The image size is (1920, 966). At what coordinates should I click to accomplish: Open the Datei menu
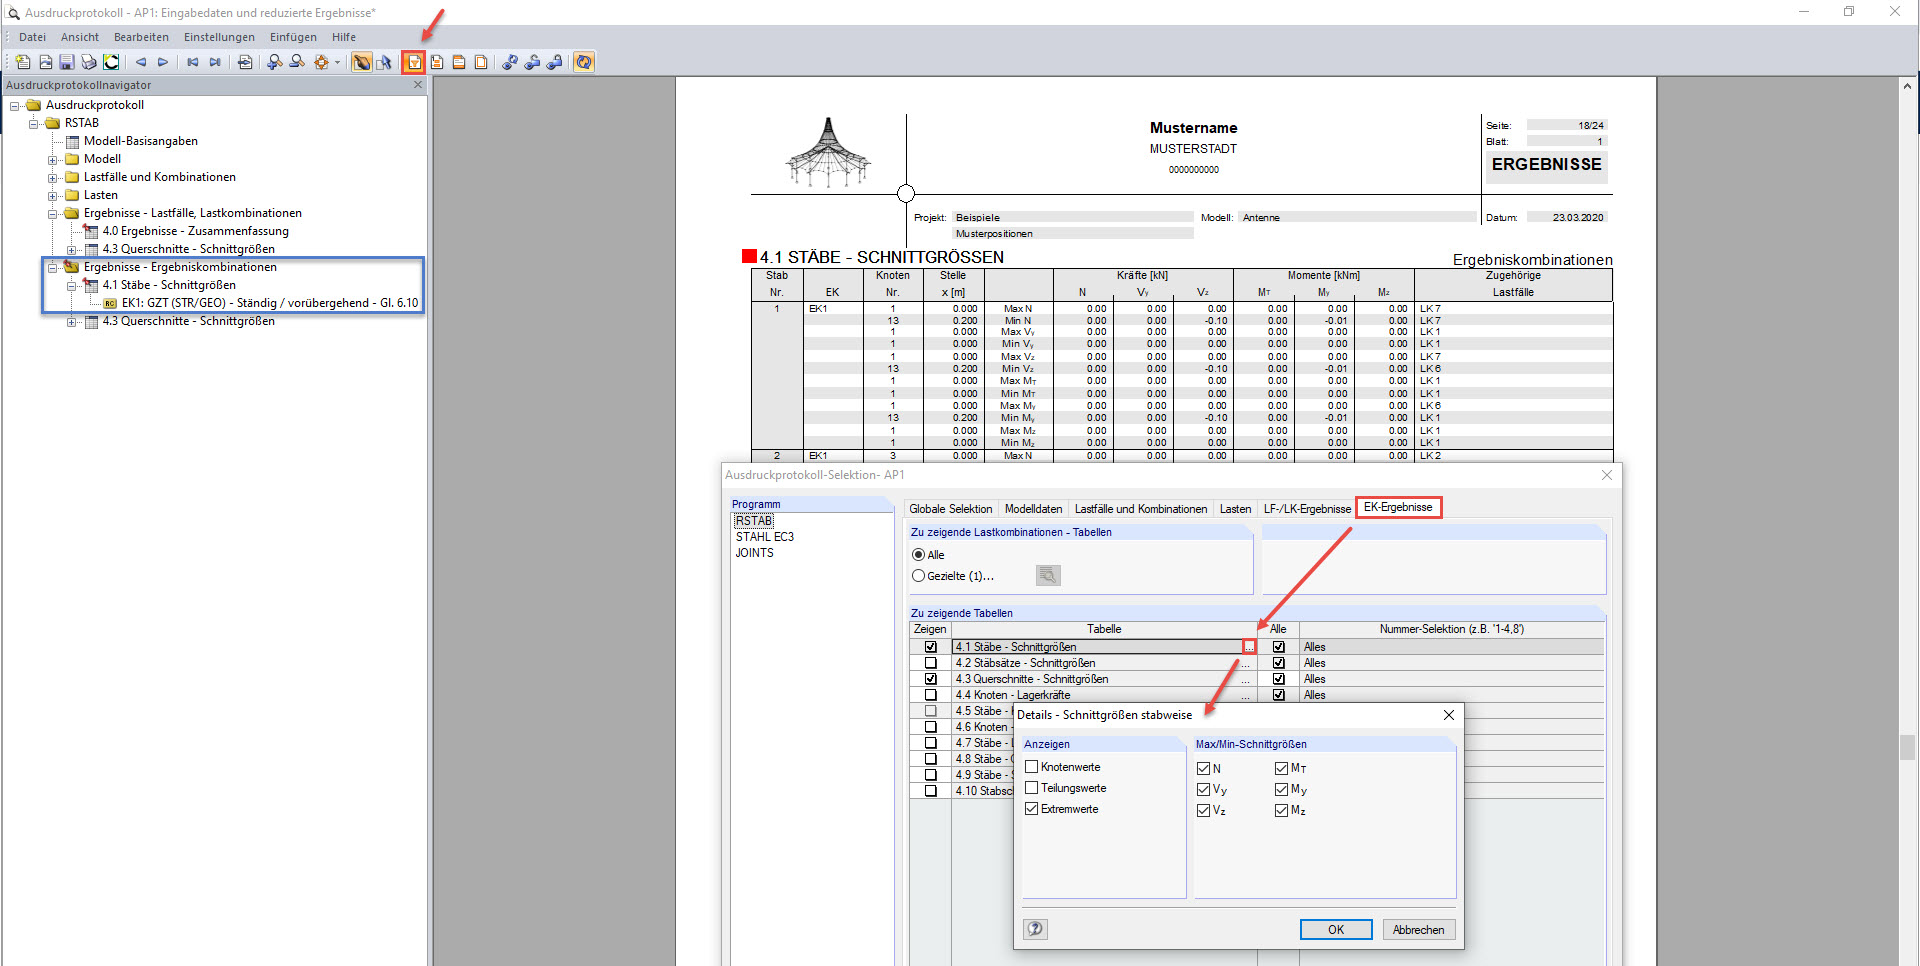click(x=32, y=37)
